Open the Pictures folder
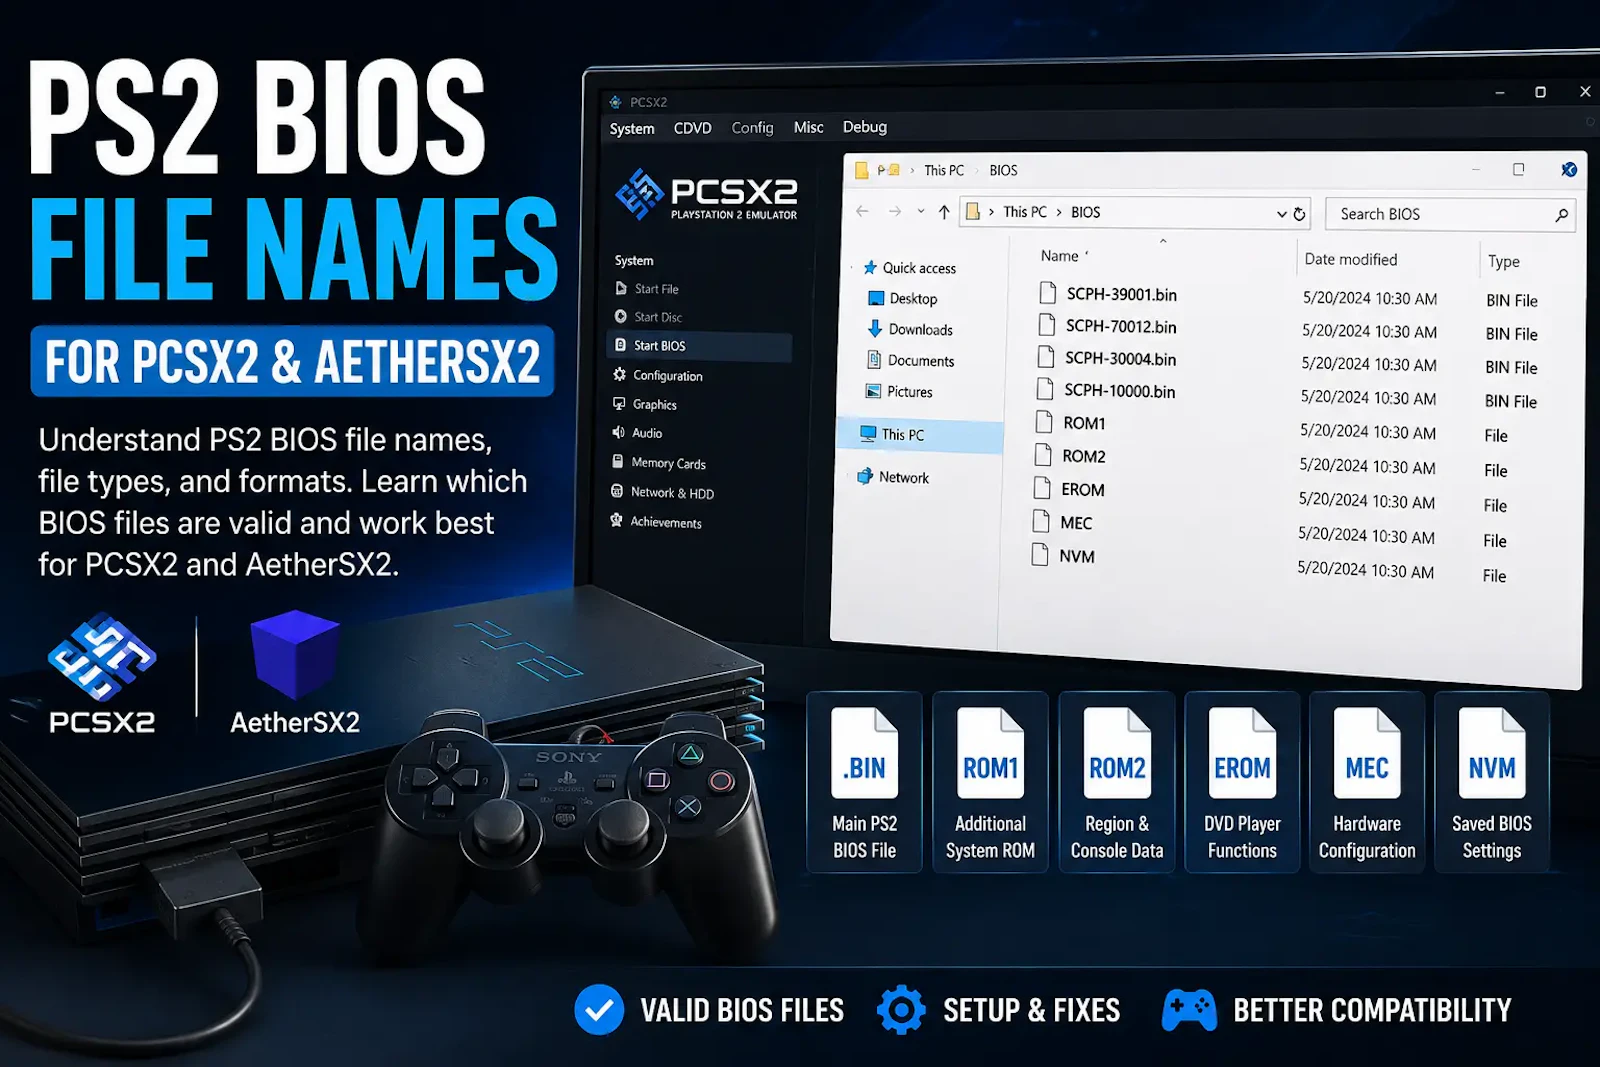1600x1067 pixels. click(898, 391)
